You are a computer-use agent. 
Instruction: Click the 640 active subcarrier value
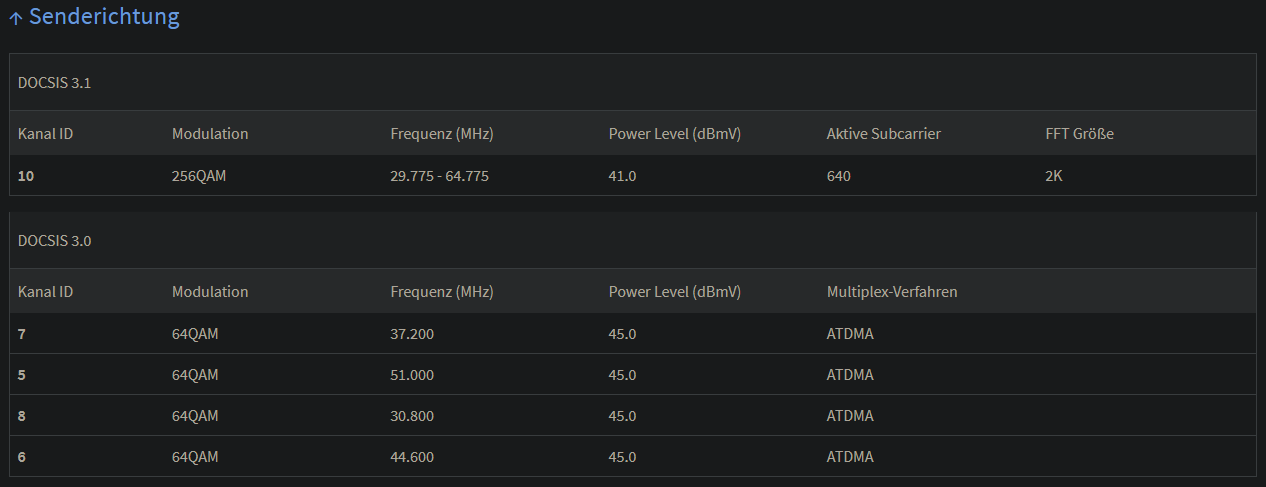(838, 176)
